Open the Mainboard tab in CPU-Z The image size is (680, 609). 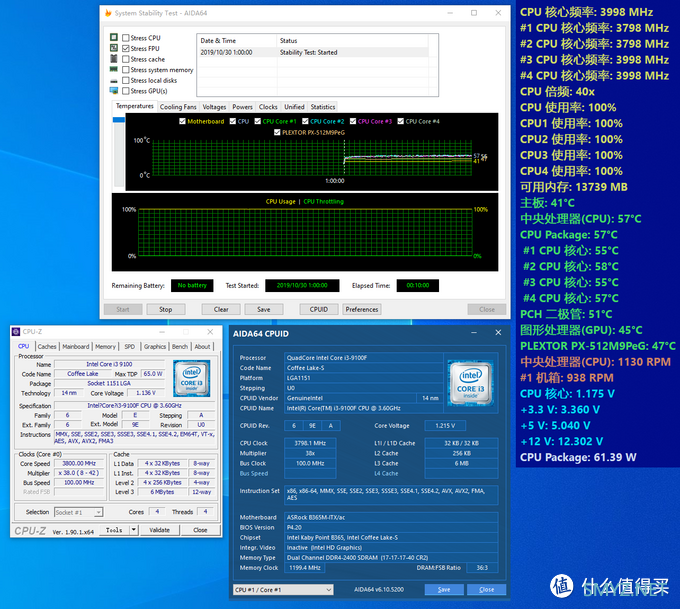[75, 347]
